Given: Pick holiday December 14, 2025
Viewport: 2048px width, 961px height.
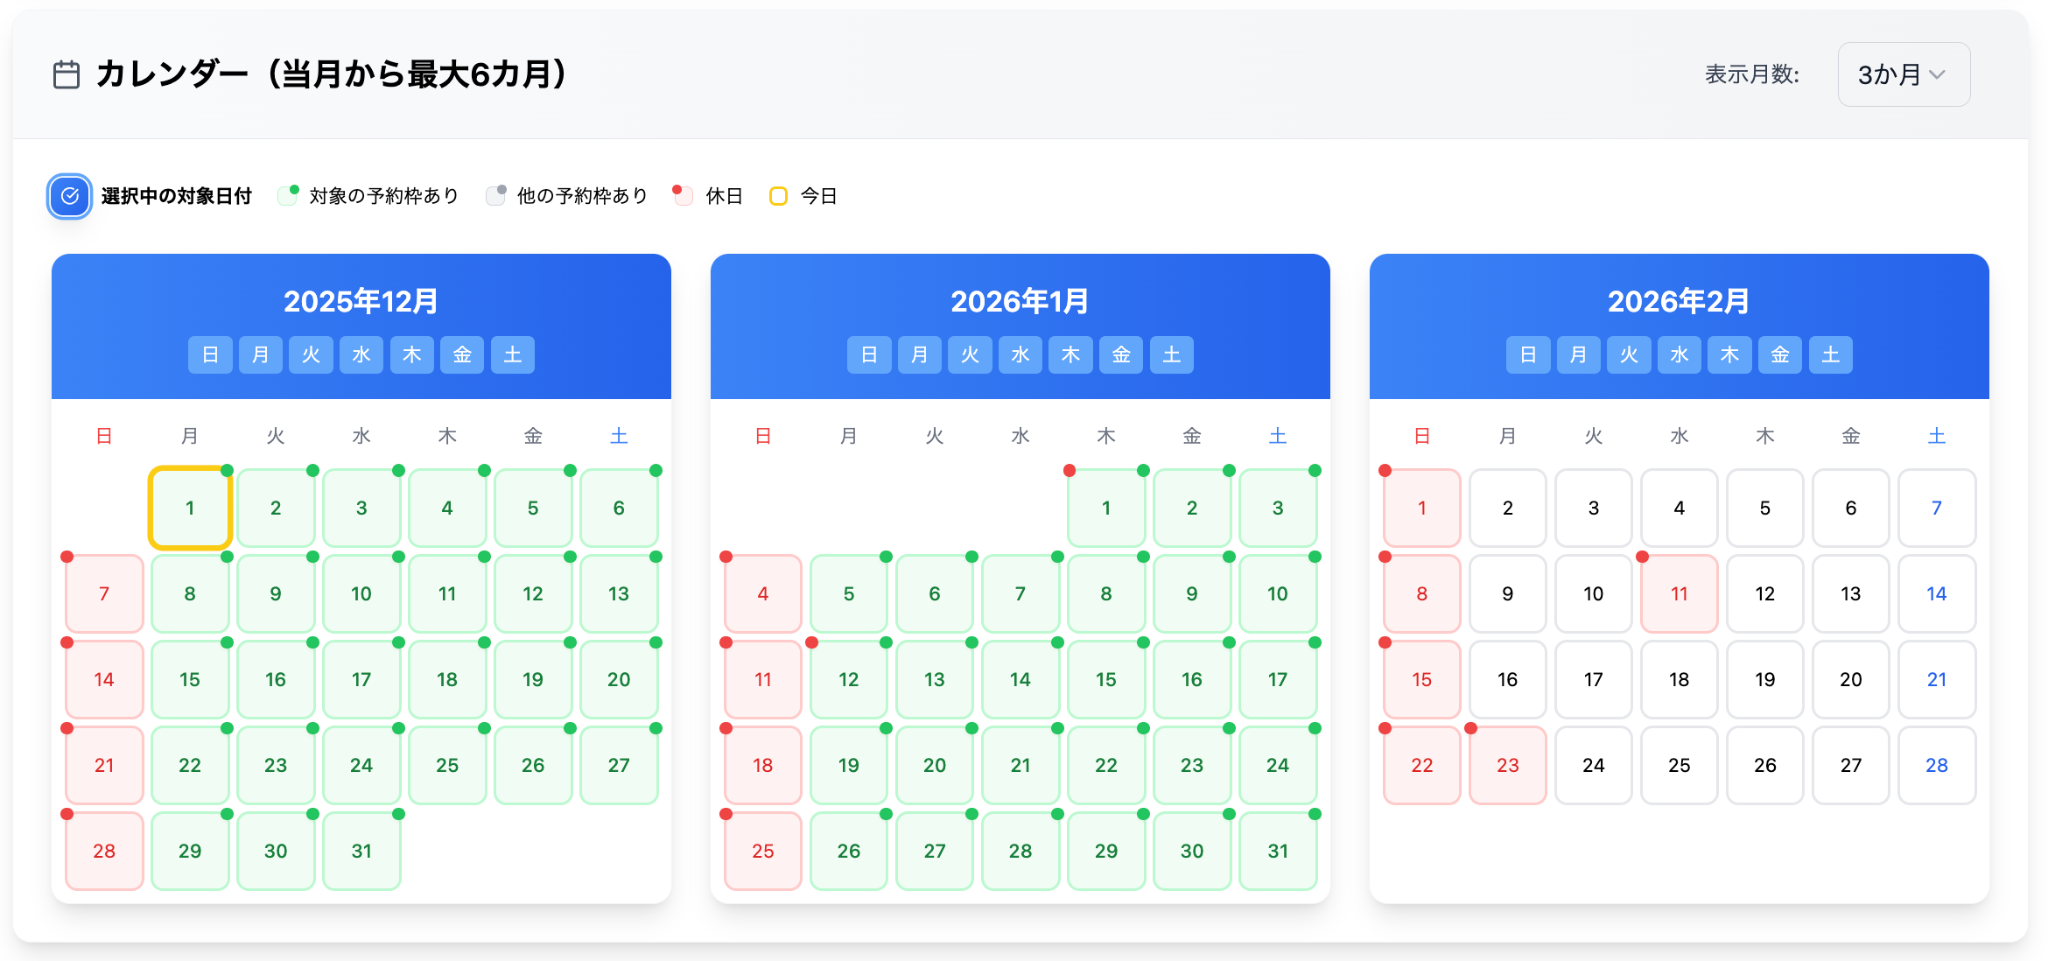Looking at the screenshot, I should (x=104, y=680).
